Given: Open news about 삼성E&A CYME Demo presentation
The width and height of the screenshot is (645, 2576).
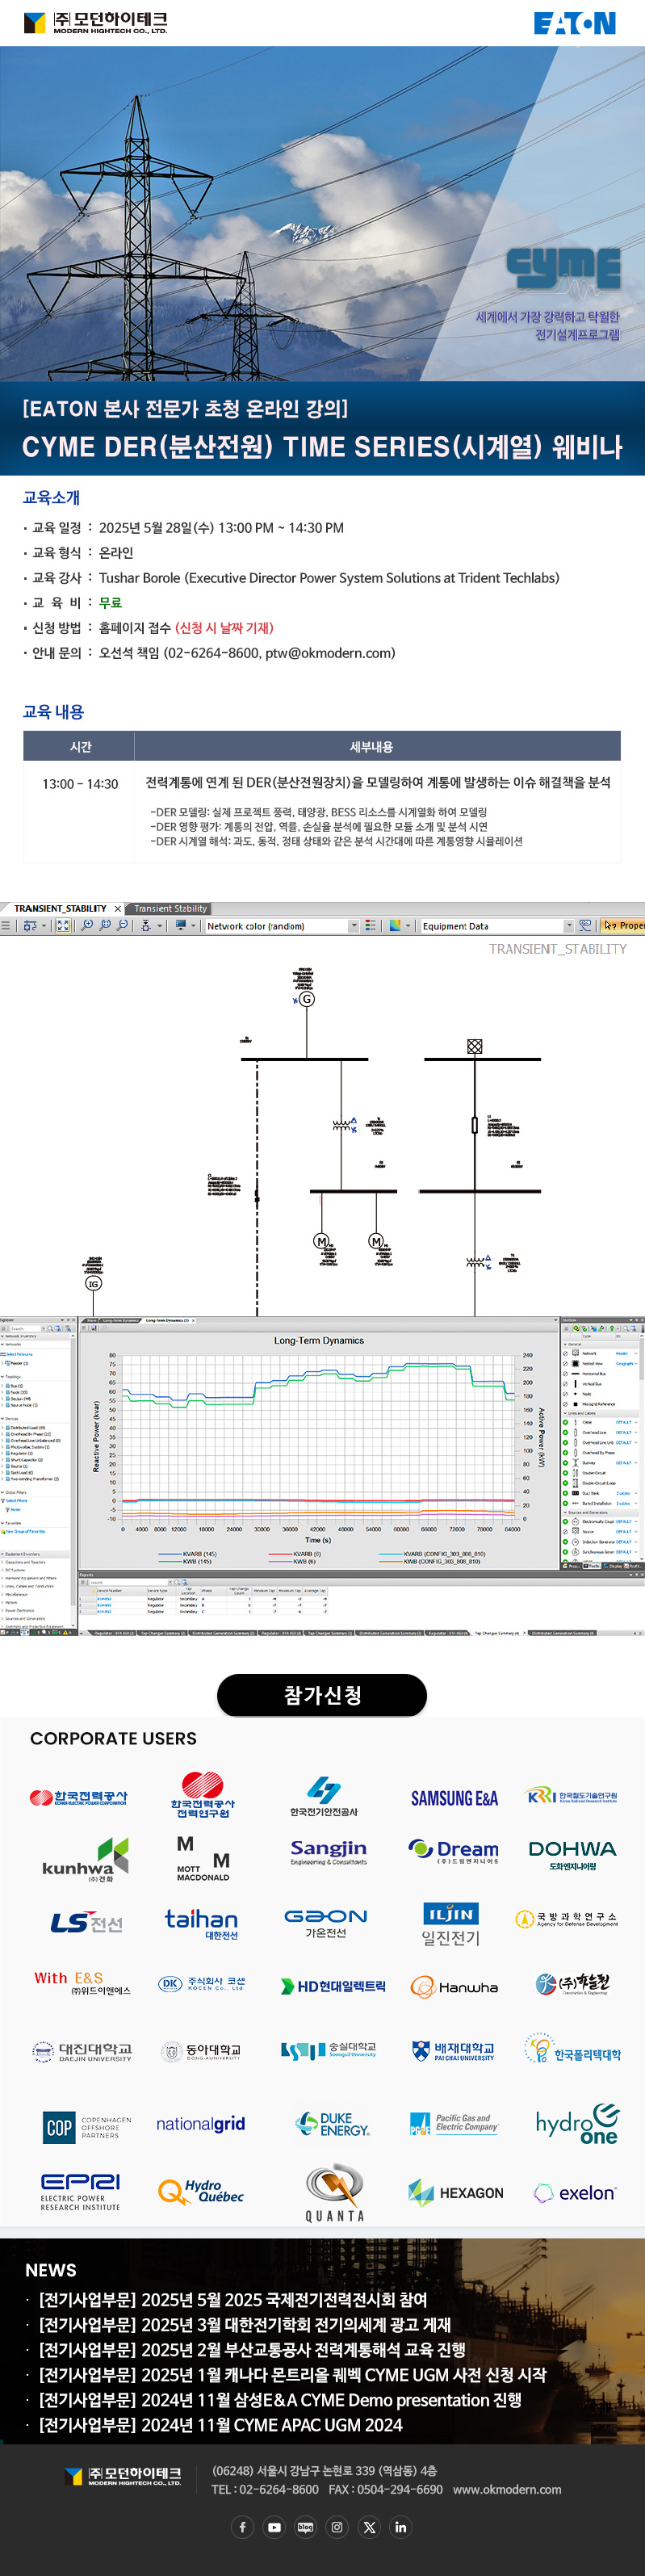Looking at the screenshot, I should click(x=280, y=2399).
